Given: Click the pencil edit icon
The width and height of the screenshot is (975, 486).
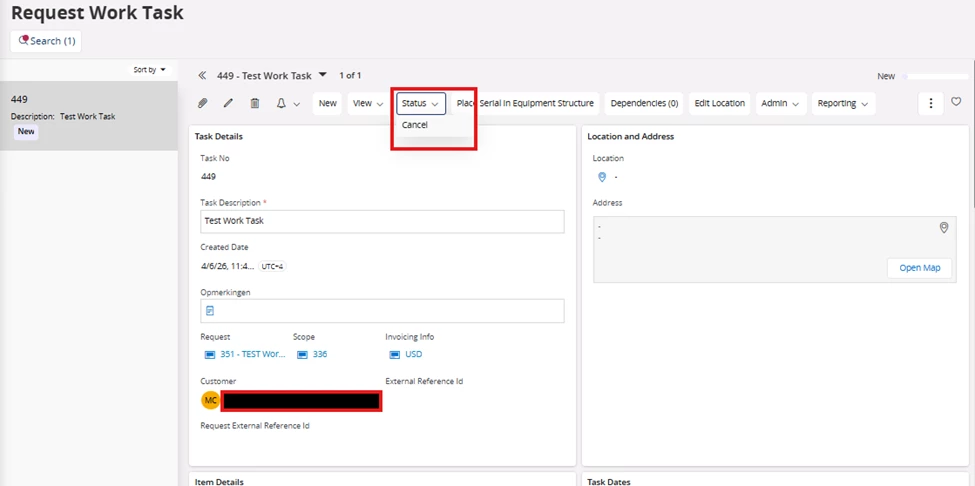Looking at the screenshot, I should click(228, 103).
